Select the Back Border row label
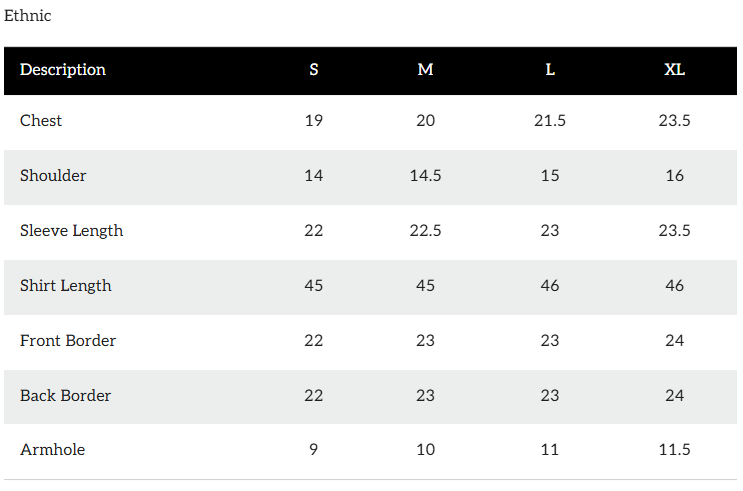The width and height of the screenshot is (743, 491). (x=66, y=396)
